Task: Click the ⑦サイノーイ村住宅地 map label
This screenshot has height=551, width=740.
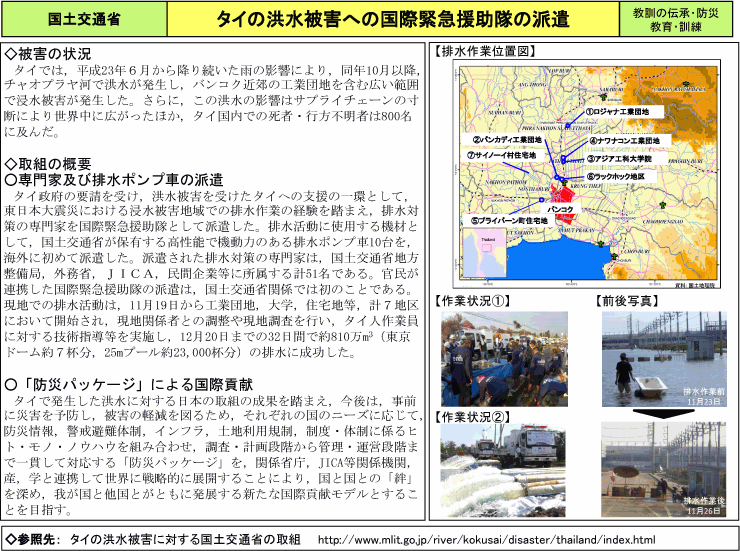Action: 501,155
